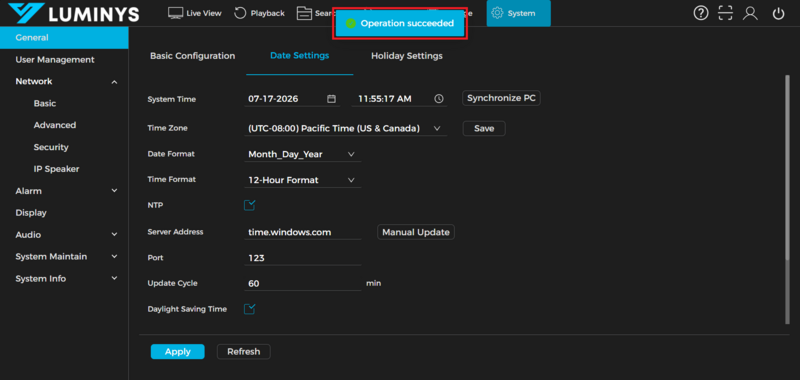Click the 'Server Address' label

[176, 232]
